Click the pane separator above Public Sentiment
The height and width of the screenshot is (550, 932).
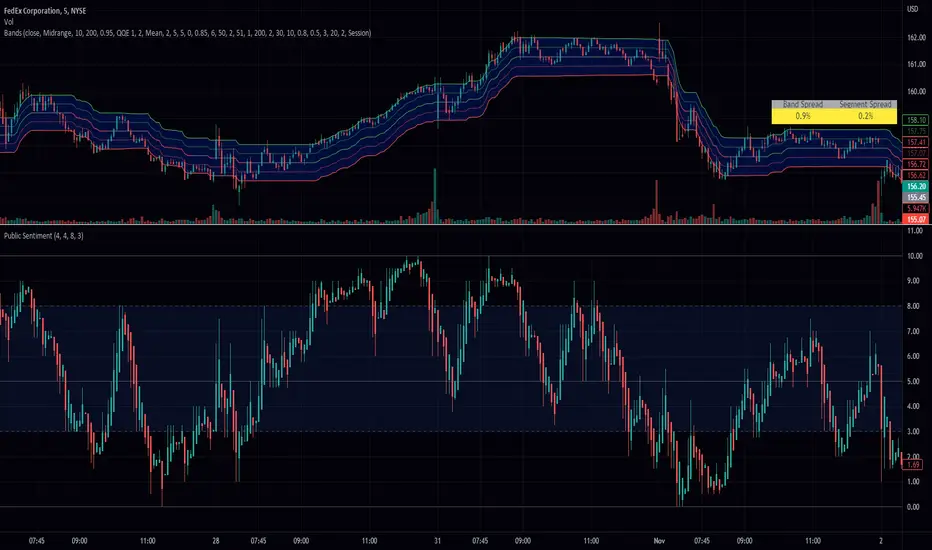tap(452, 225)
